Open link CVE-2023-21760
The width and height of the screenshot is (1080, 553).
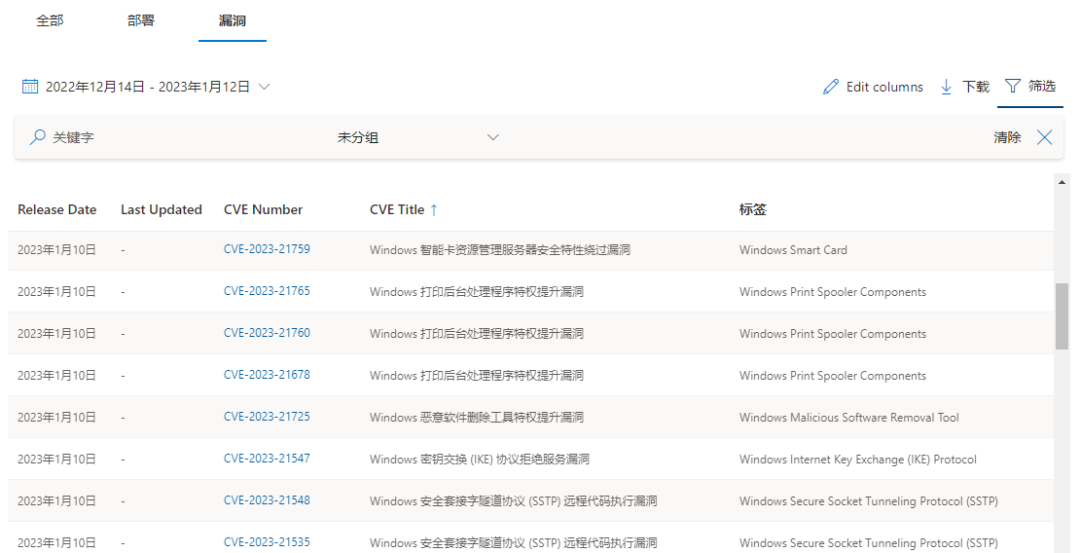267,333
